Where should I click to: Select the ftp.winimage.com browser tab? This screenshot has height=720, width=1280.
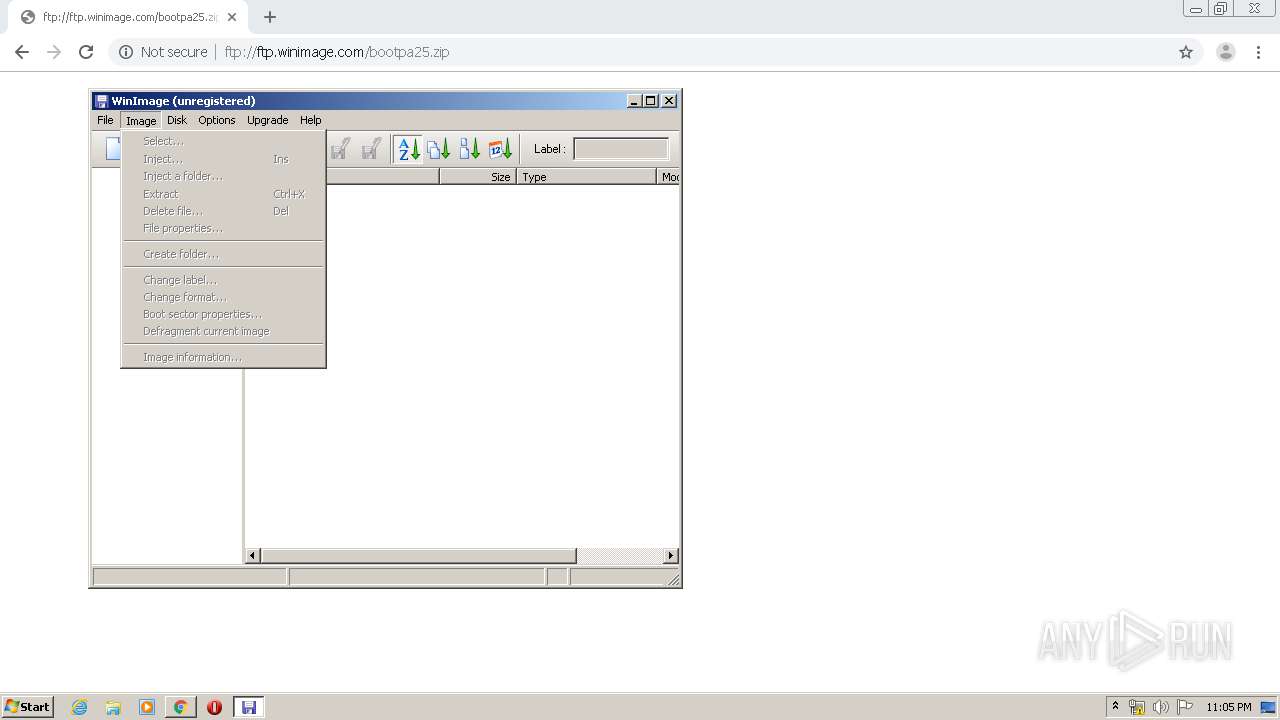tap(130, 17)
